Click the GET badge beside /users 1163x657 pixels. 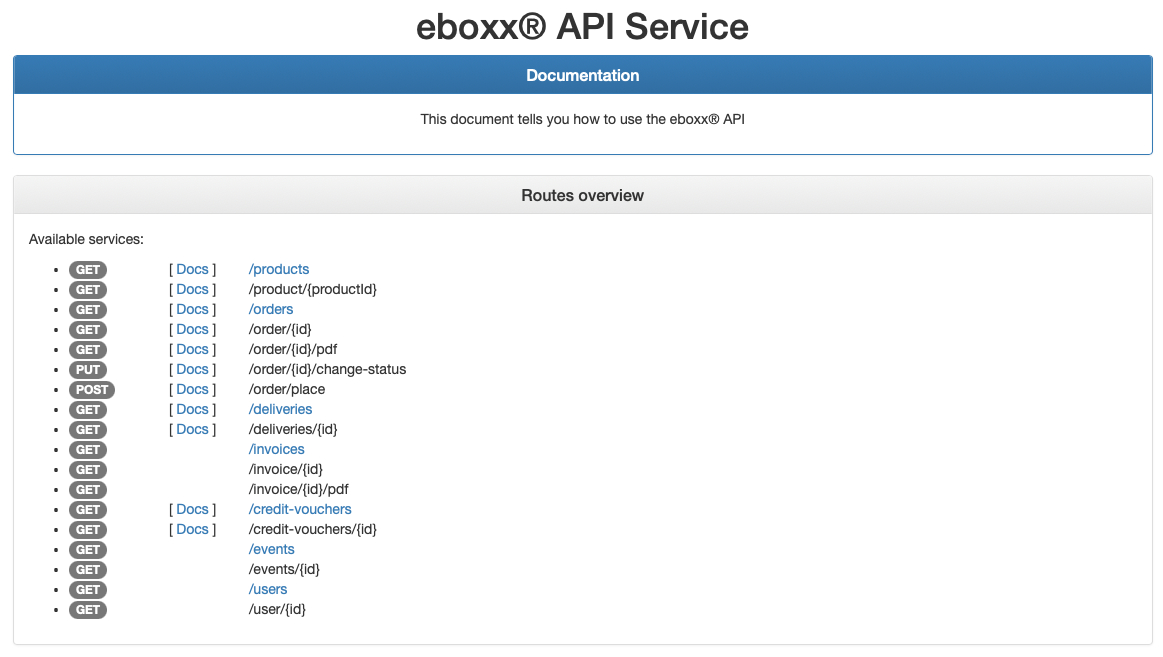tap(88, 590)
